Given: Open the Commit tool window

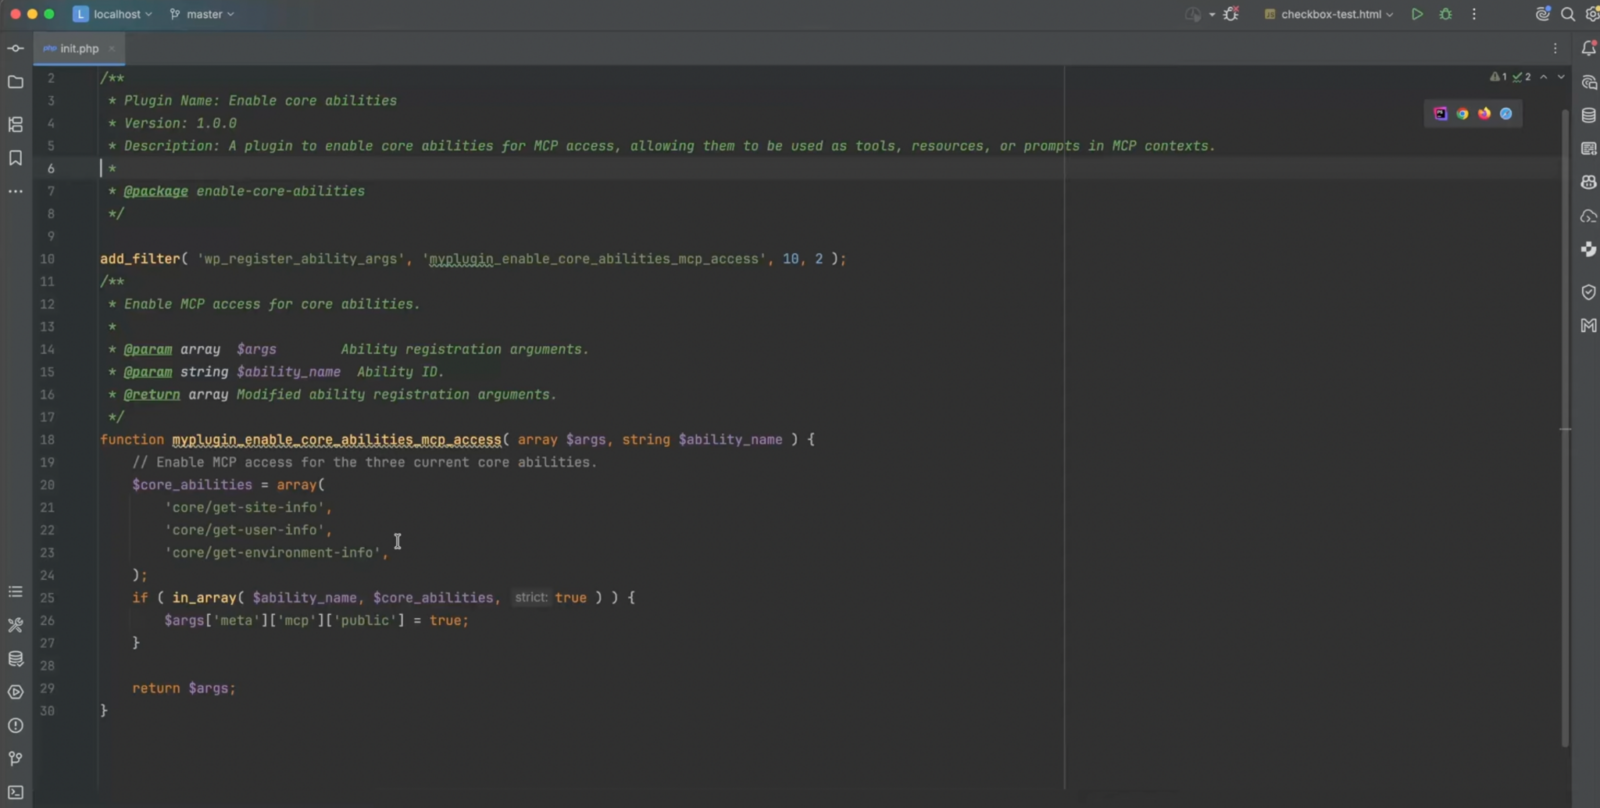Looking at the screenshot, I should click(15, 48).
